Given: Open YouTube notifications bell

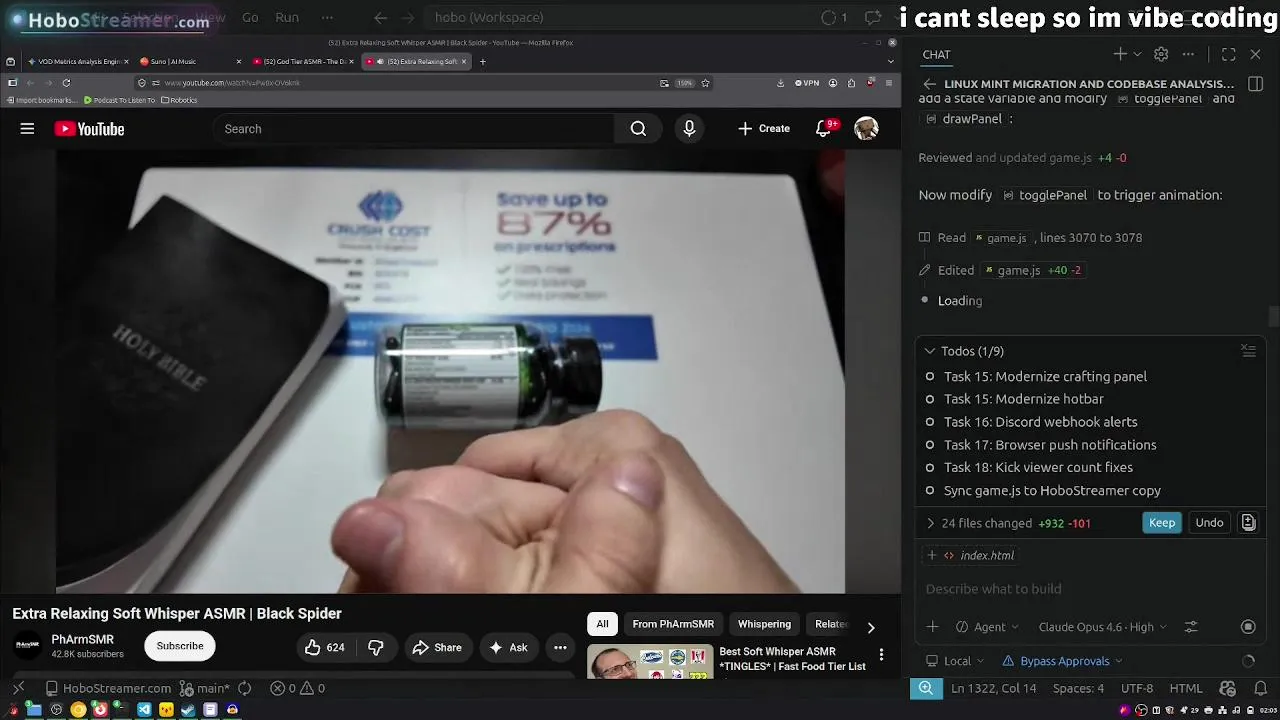Looking at the screenshot, I should [x=824, y=129].
